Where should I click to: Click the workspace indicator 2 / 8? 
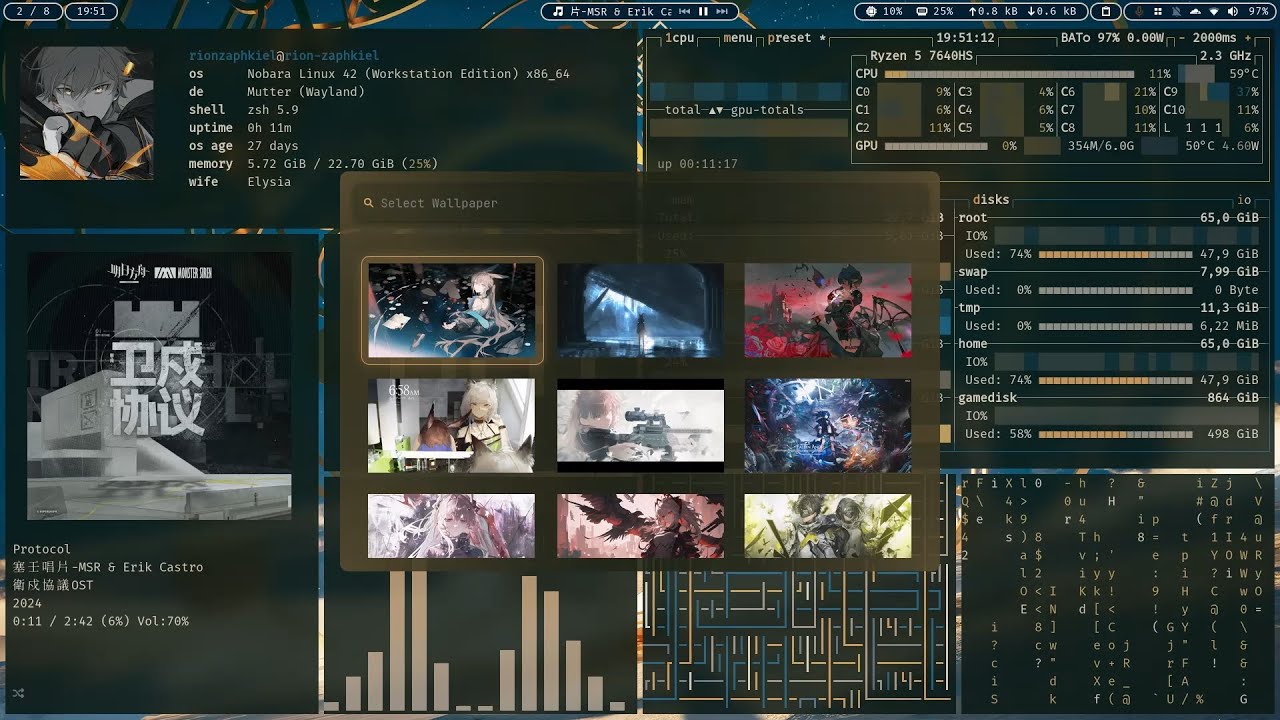(33, 11)
